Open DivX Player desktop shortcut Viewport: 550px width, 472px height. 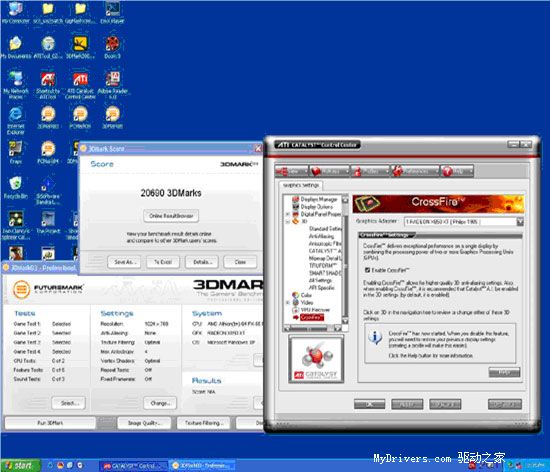click(x=112, y=12)
